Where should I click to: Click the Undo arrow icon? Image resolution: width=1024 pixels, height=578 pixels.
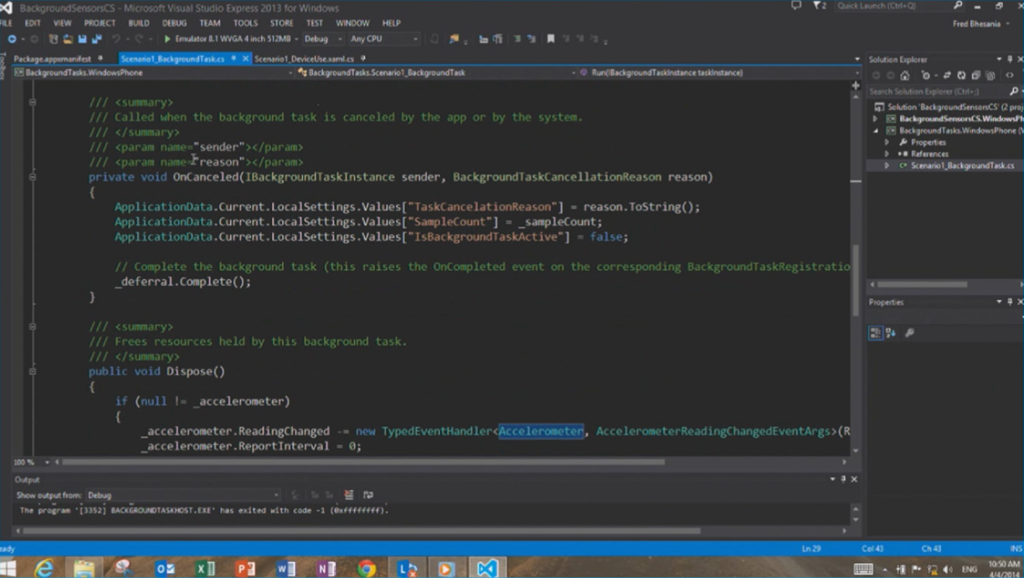point(116,39)
